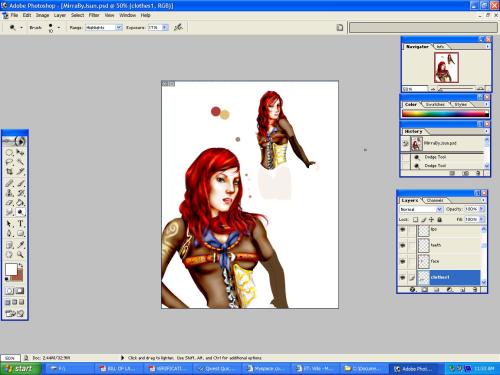This screenshot has width=500, height=375.
Task: Open the Exposure slider arrow
Action: point(165,28)
